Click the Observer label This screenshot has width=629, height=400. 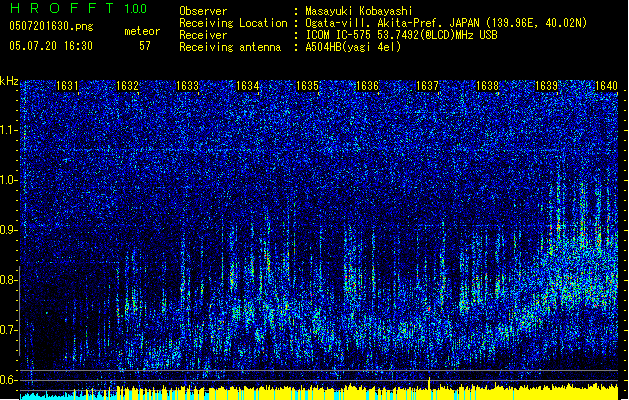click(203, 11)
